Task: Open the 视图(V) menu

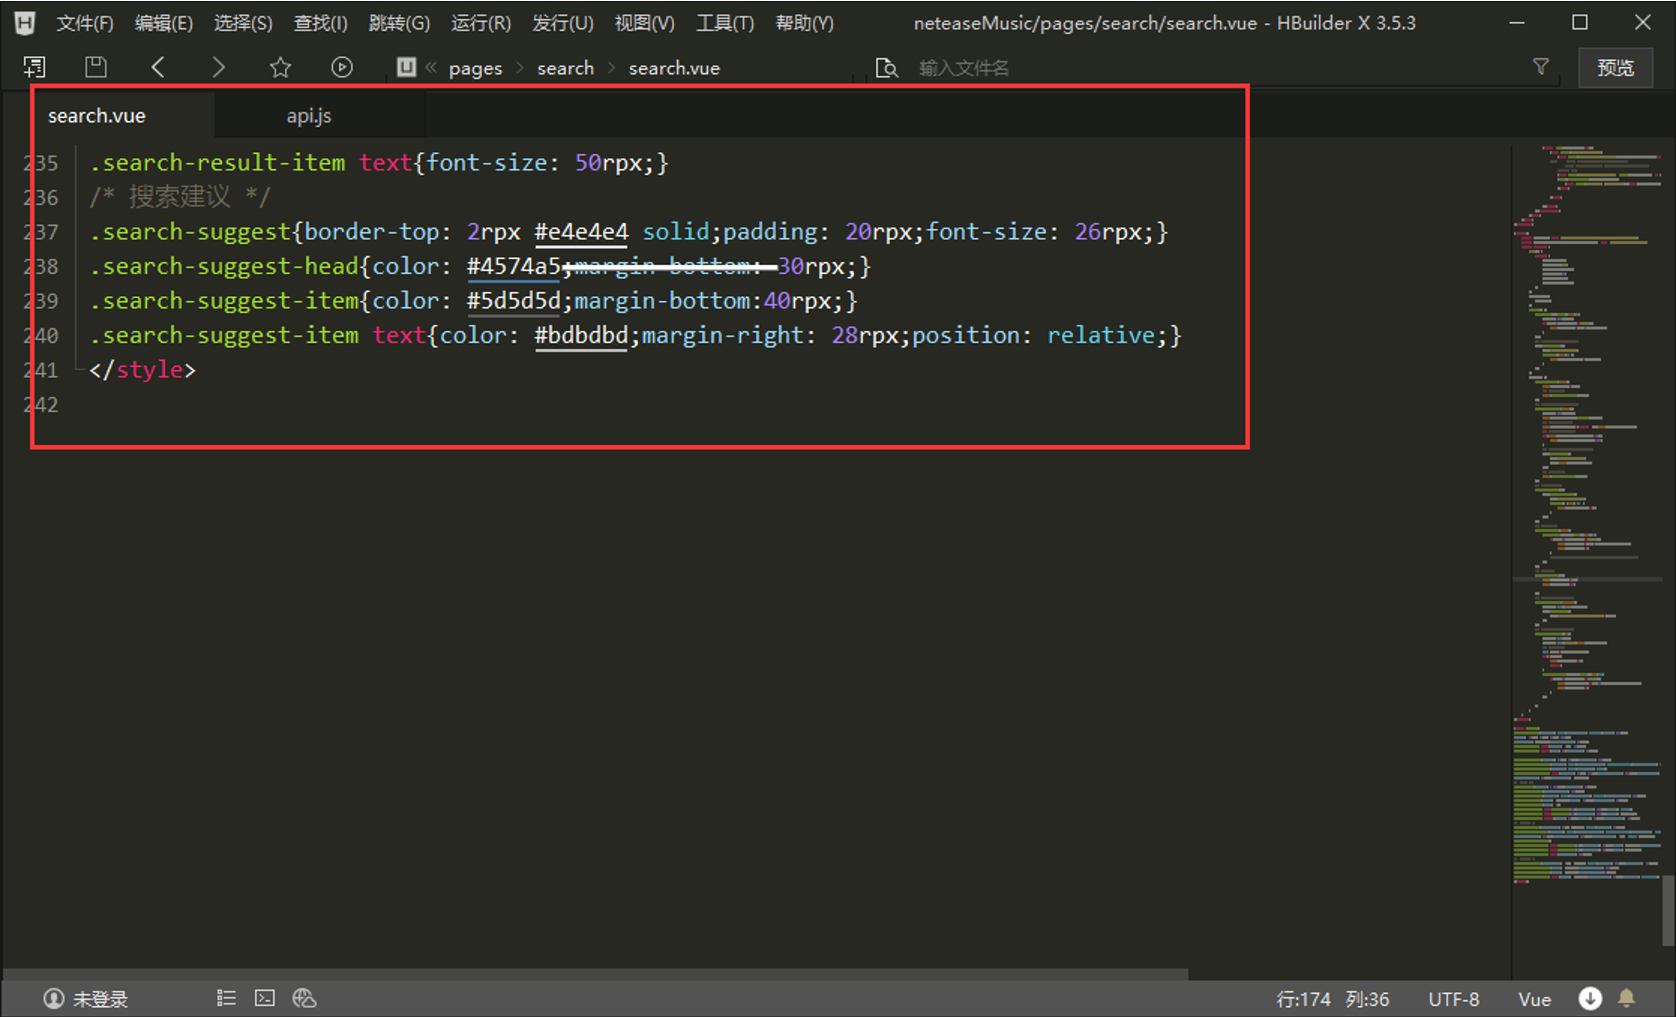Action: [644, 23]
